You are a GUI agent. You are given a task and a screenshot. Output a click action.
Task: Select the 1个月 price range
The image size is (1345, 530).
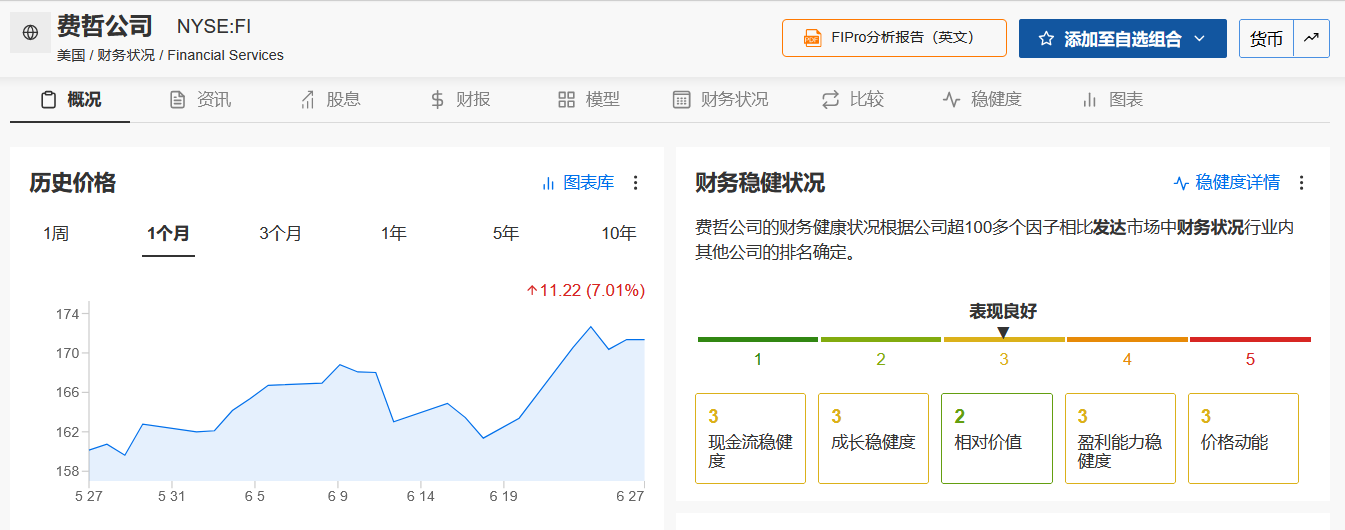pos(168,234)
